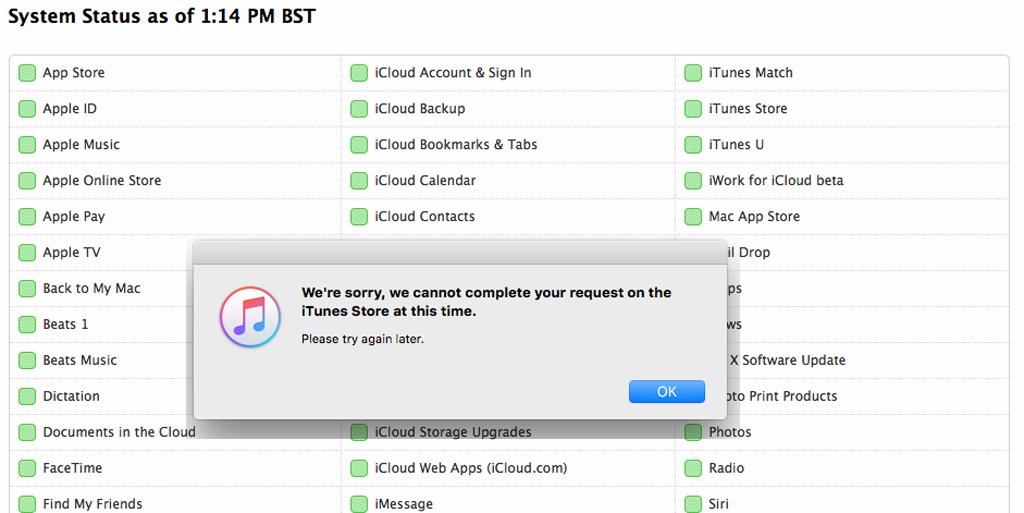Screen dimensions: 1024x513
Task: Open the Find My Friends entry
Action: [x=92, y=504]
